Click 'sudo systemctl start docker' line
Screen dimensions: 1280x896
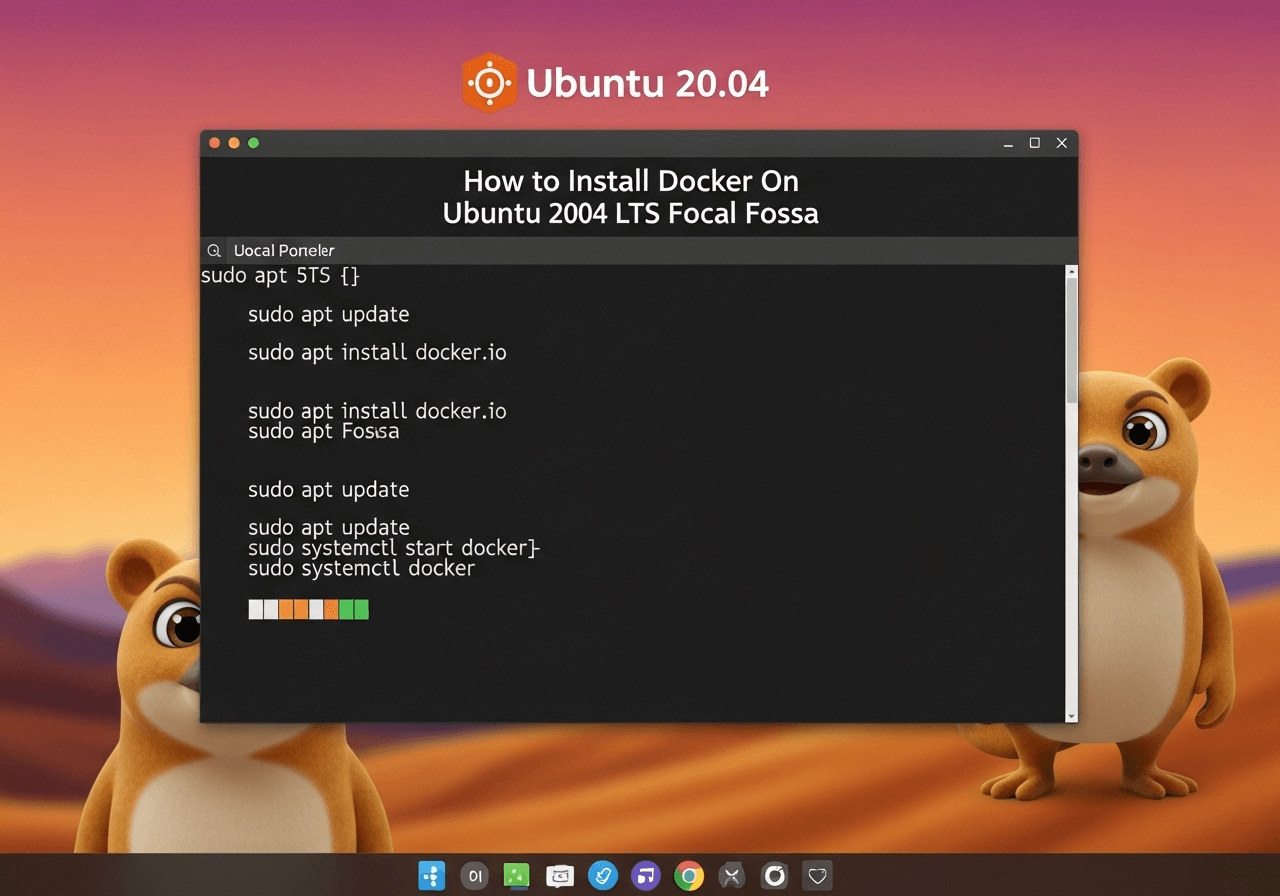point(393,548)
